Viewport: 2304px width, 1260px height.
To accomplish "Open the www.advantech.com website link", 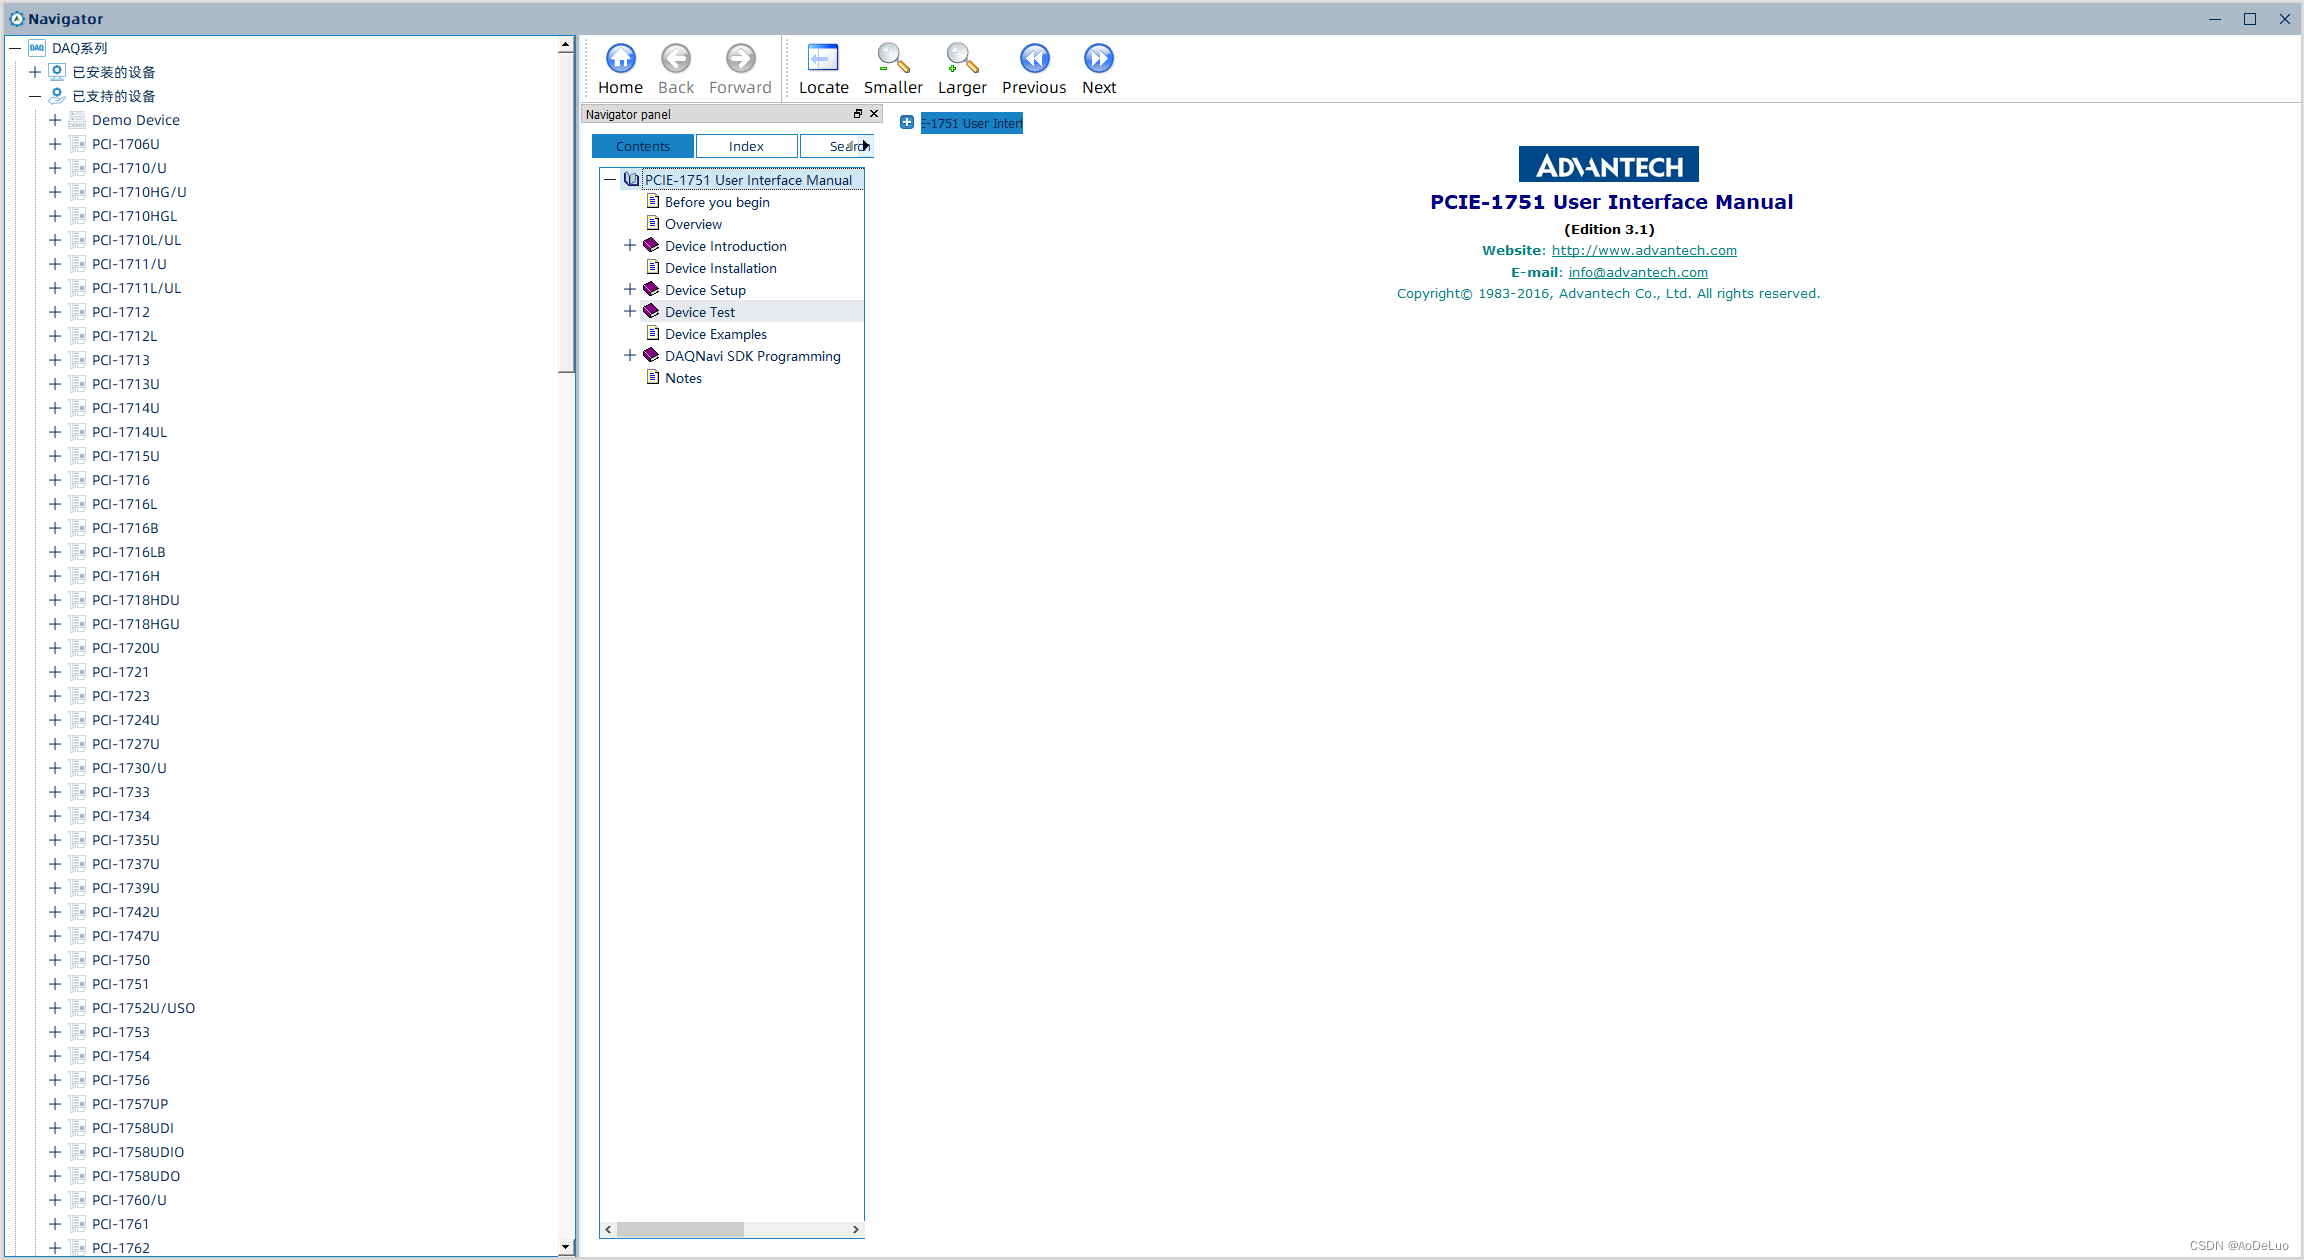I will 1644,251.
